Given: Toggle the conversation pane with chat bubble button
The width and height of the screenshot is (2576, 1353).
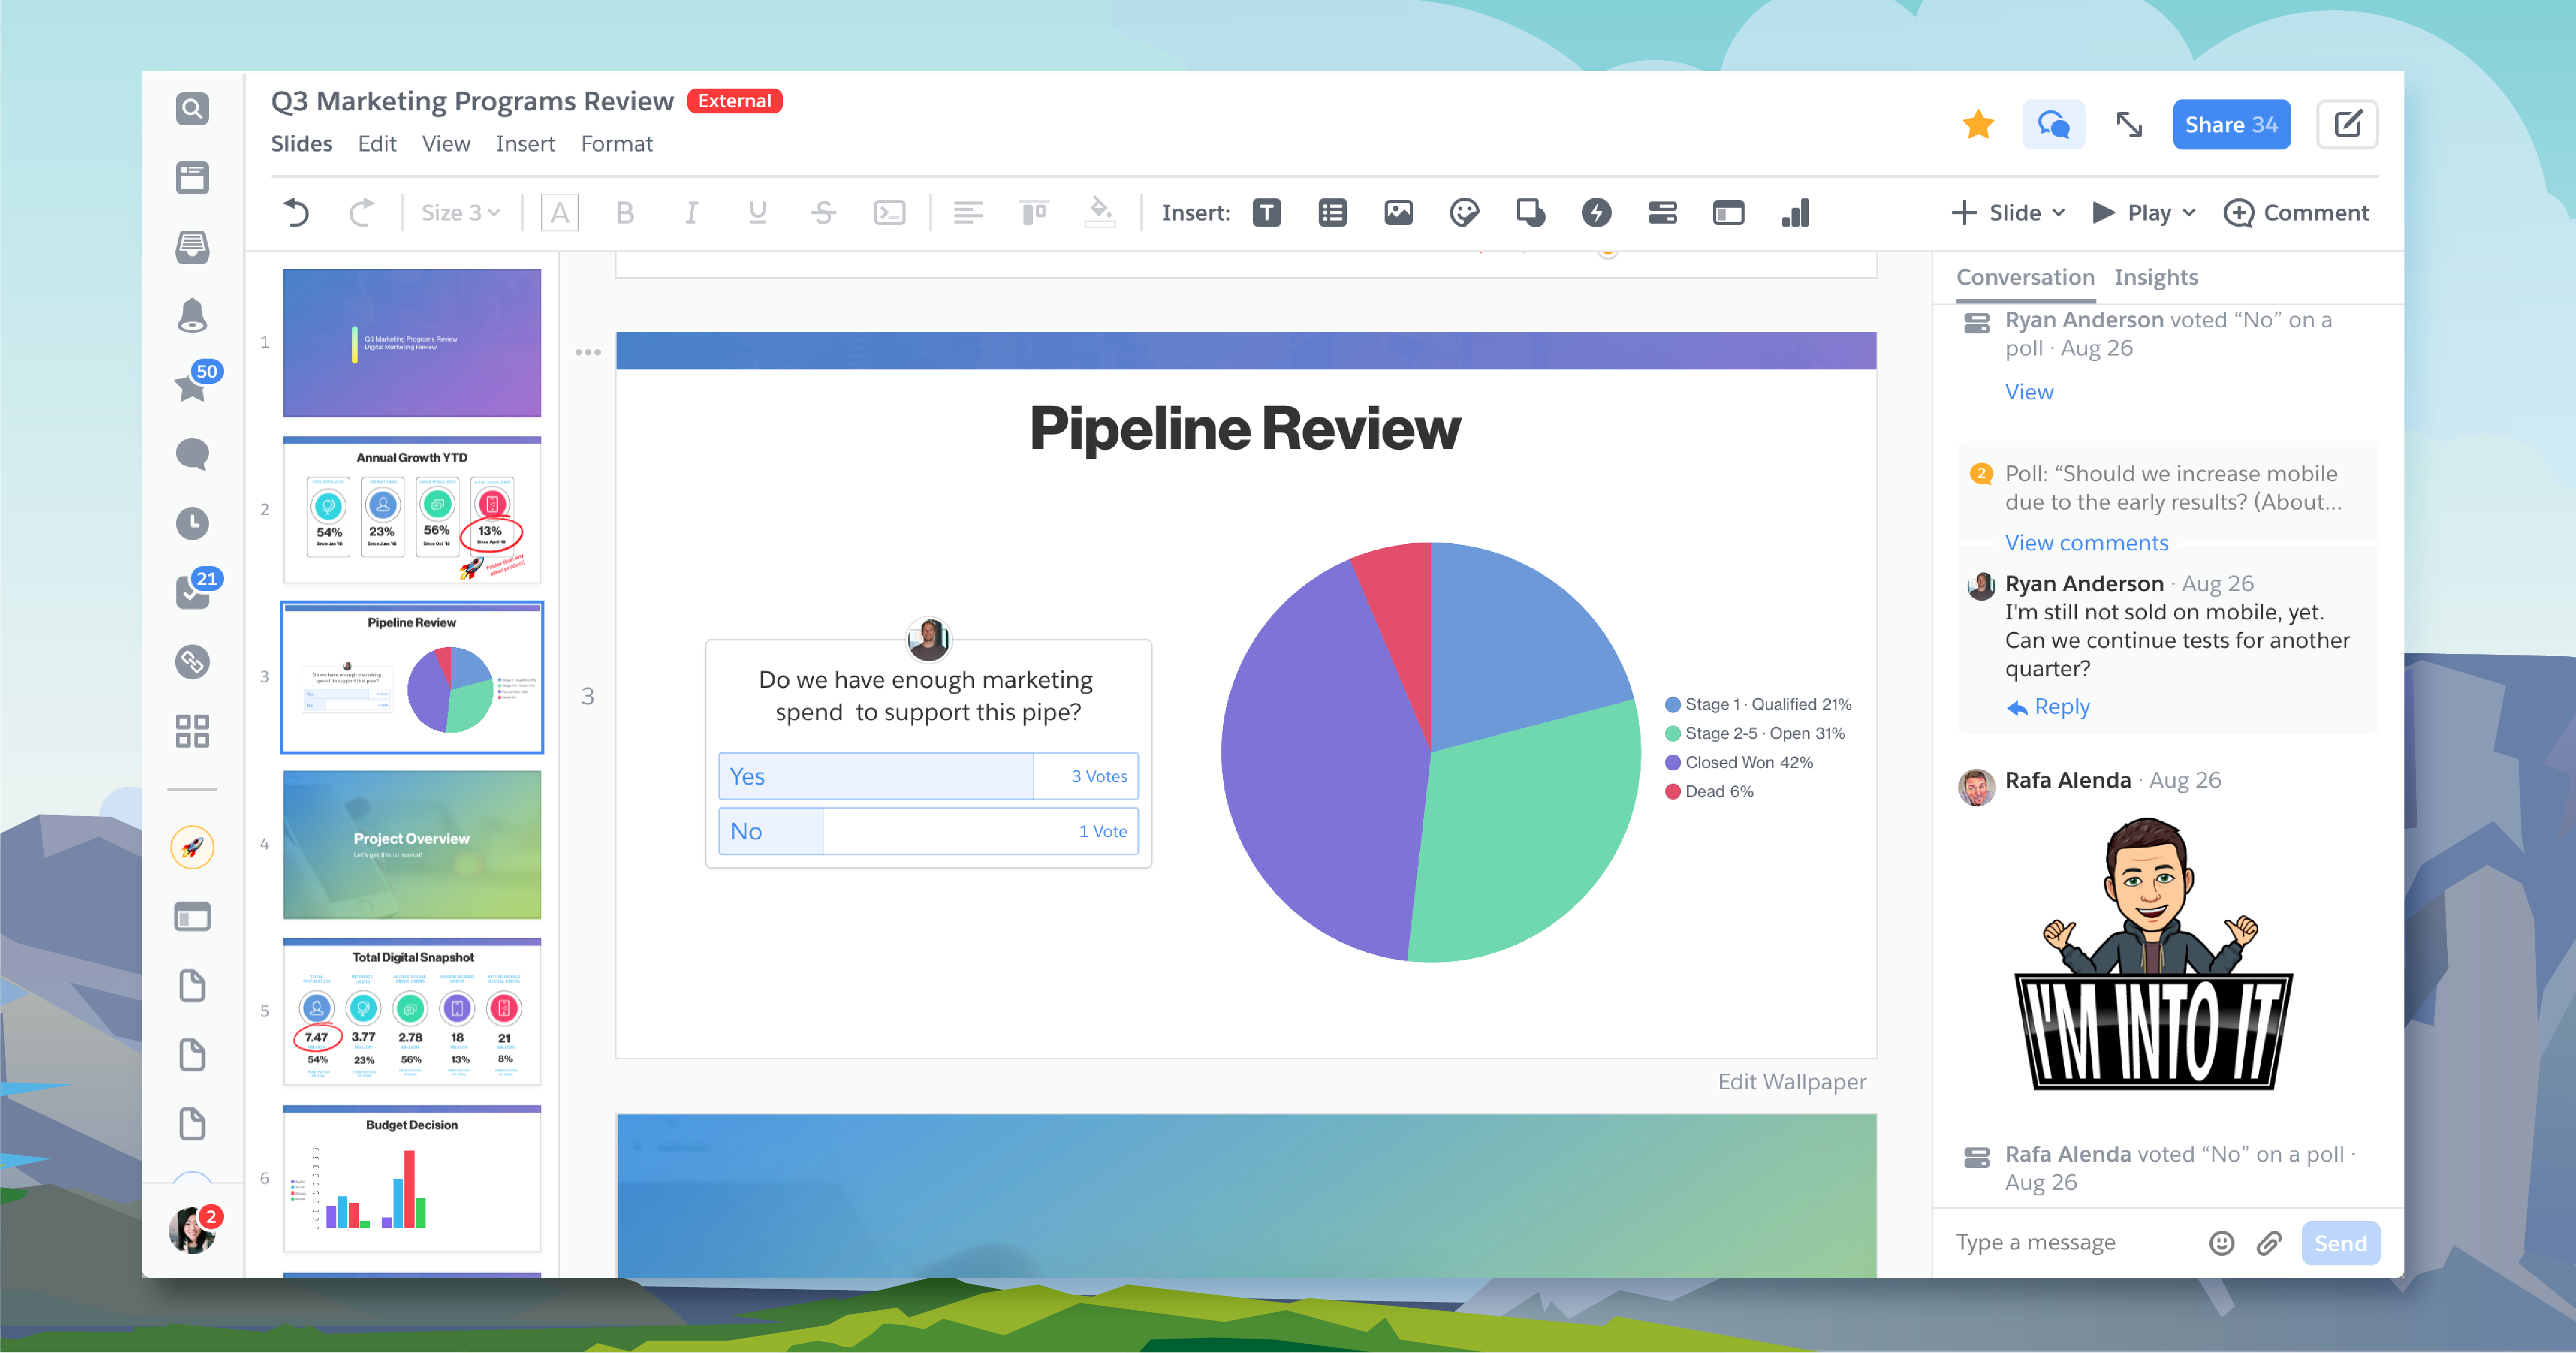Looking at the screenshot, I should 2053,125.
